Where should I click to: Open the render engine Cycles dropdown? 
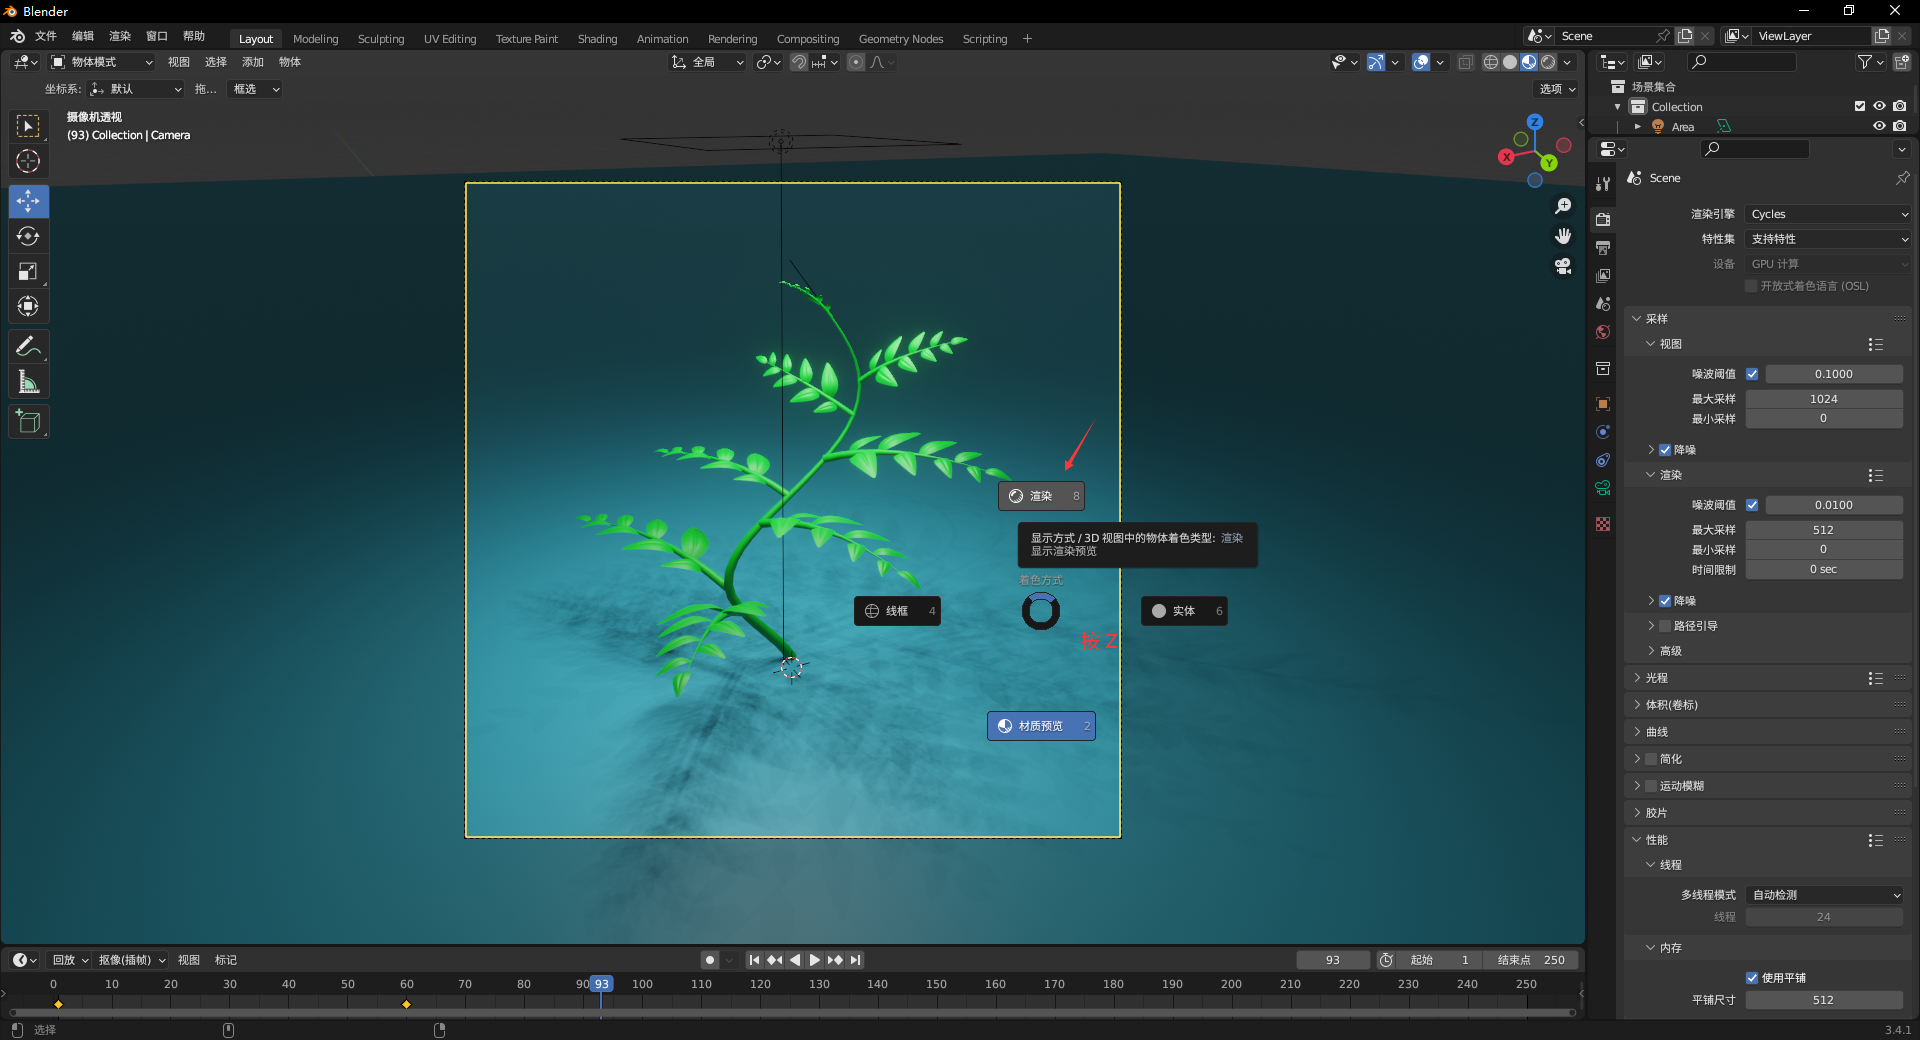point(1828,214)
